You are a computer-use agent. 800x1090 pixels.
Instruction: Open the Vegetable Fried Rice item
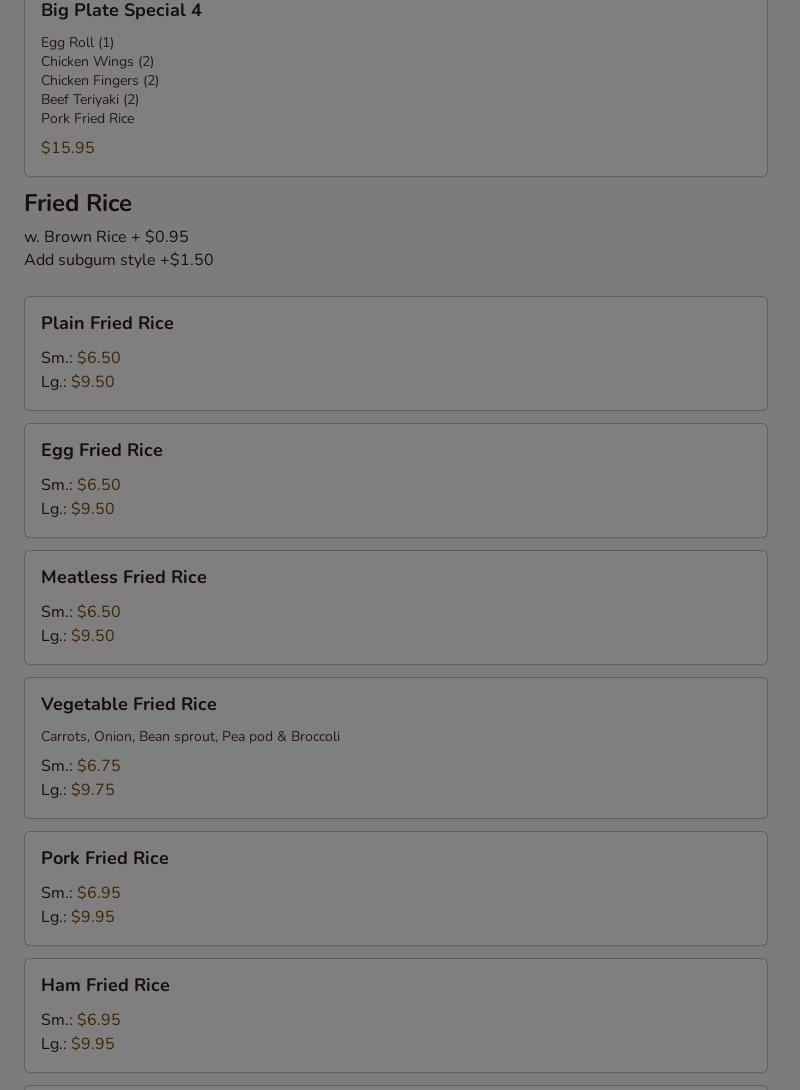[129, 704]
